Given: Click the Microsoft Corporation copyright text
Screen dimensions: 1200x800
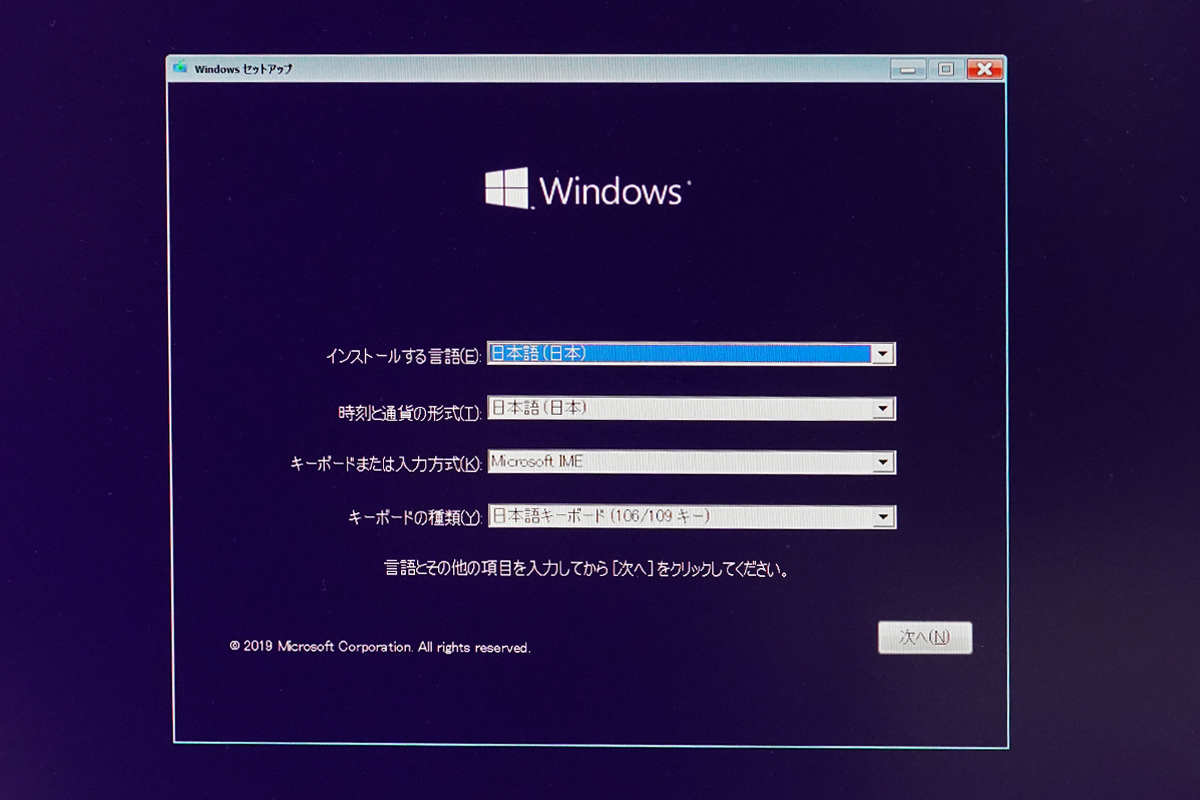Looking at the screenshot, I should pyautogui.click(x=380, y=647).
